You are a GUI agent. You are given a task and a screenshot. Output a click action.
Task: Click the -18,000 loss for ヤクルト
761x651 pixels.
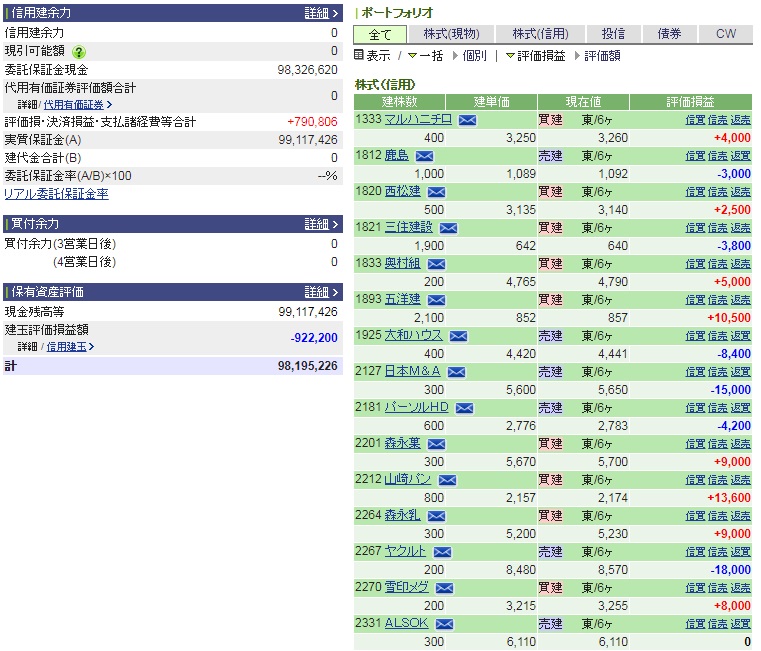[730, 569]
